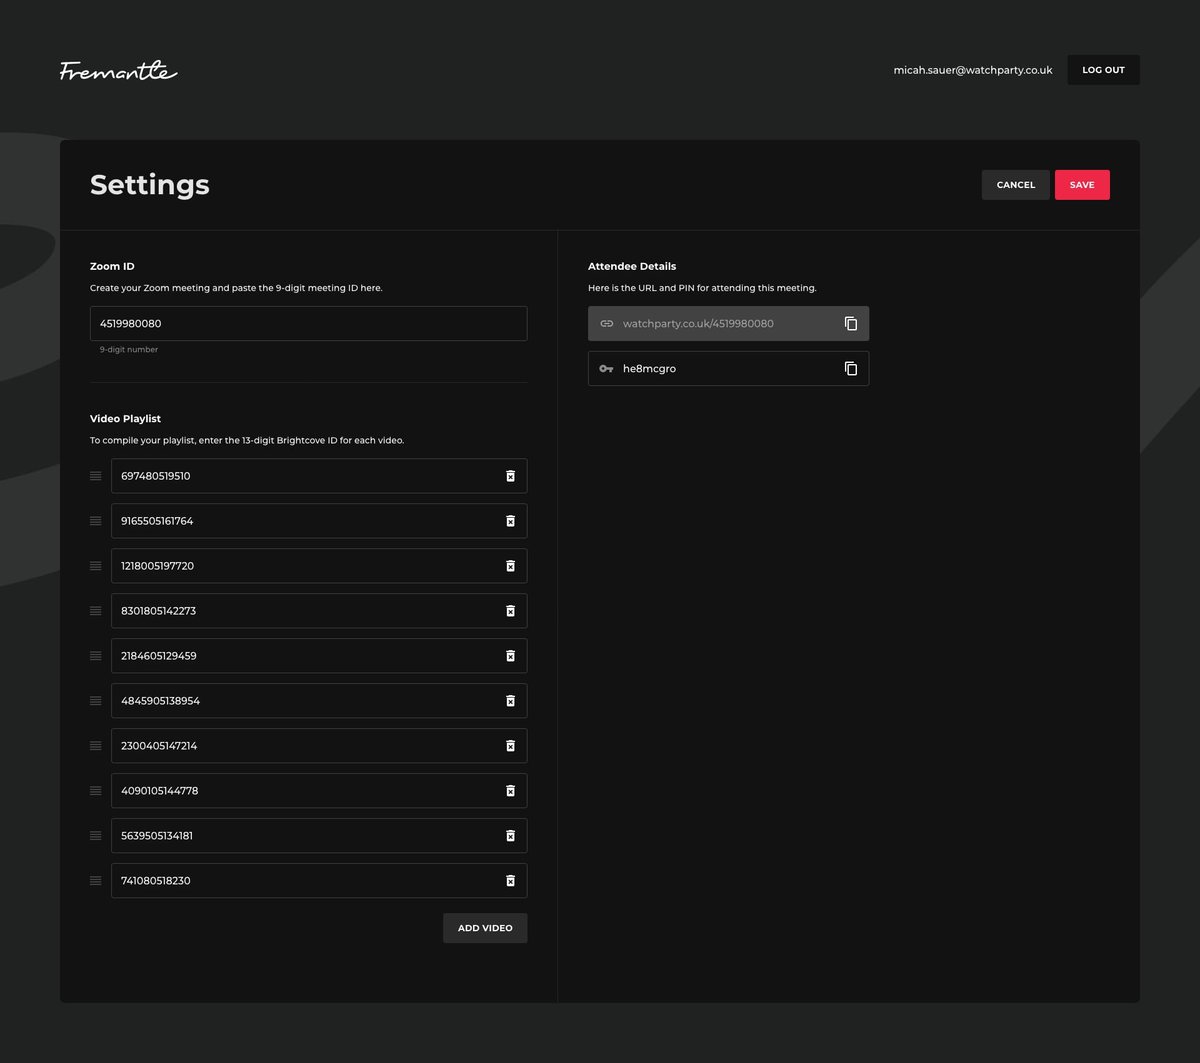The width and height of the screenshot is (1200, 1063).
Task: Click the link icon beside the attendee URL
Action: click(x=606, y=324)
